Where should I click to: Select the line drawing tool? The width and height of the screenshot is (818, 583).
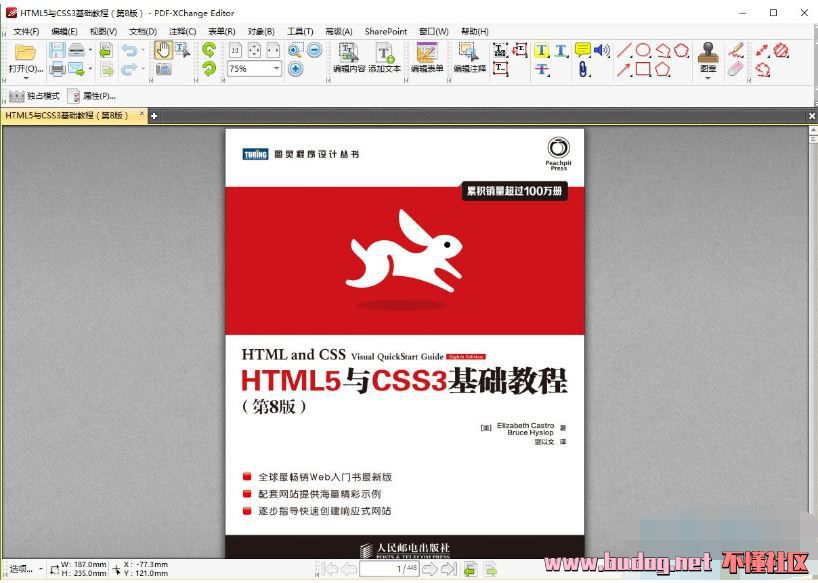(624, 50)
